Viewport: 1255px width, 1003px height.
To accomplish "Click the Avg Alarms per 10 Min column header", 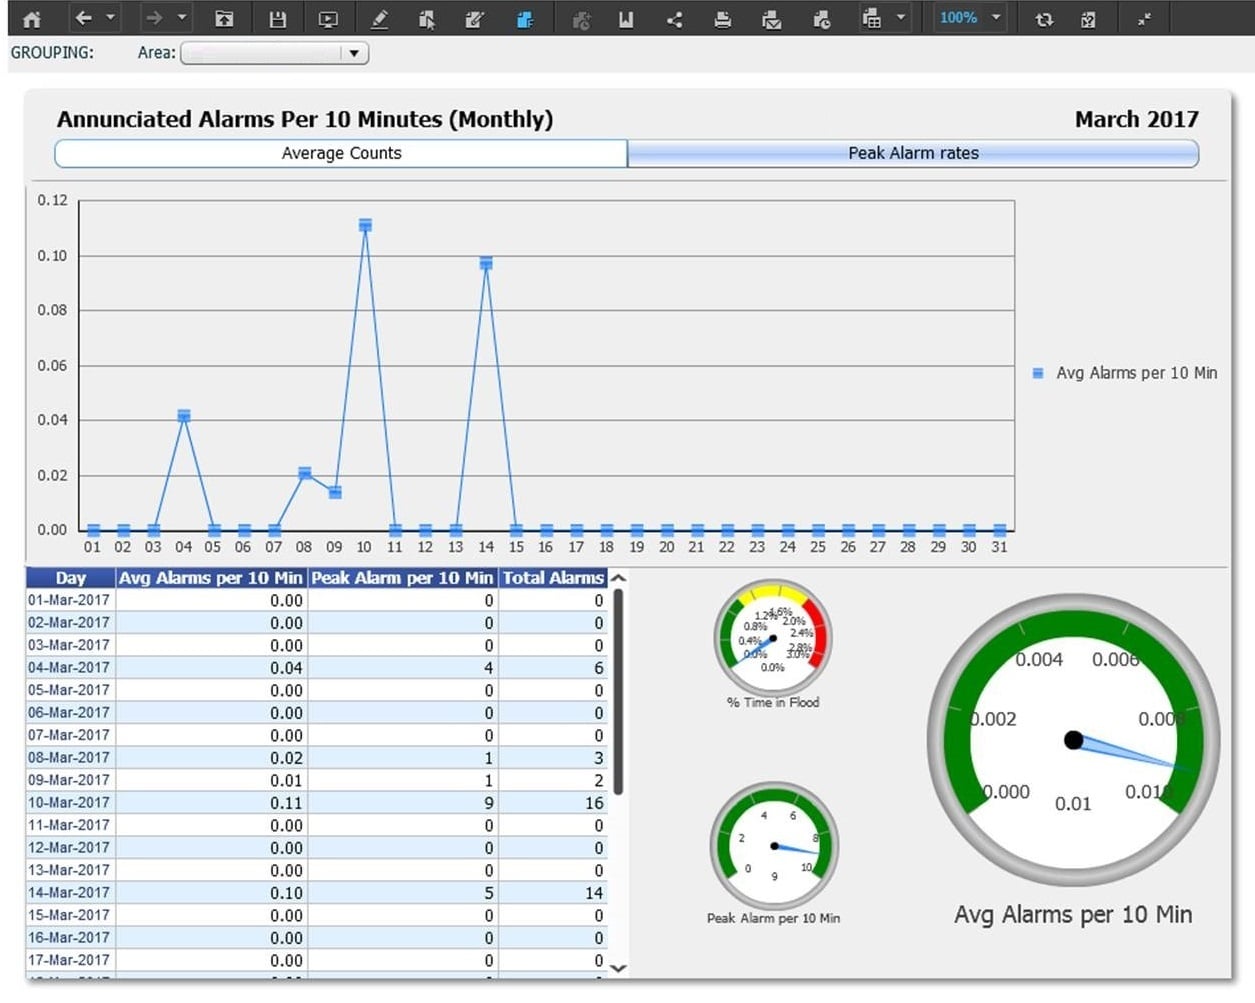I will click(x=210, y=578).
